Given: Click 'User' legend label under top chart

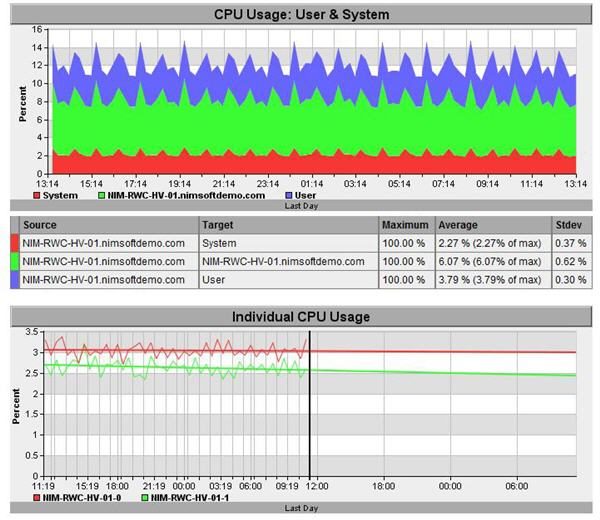Looking at the screenshot, I should coord(305,196).
